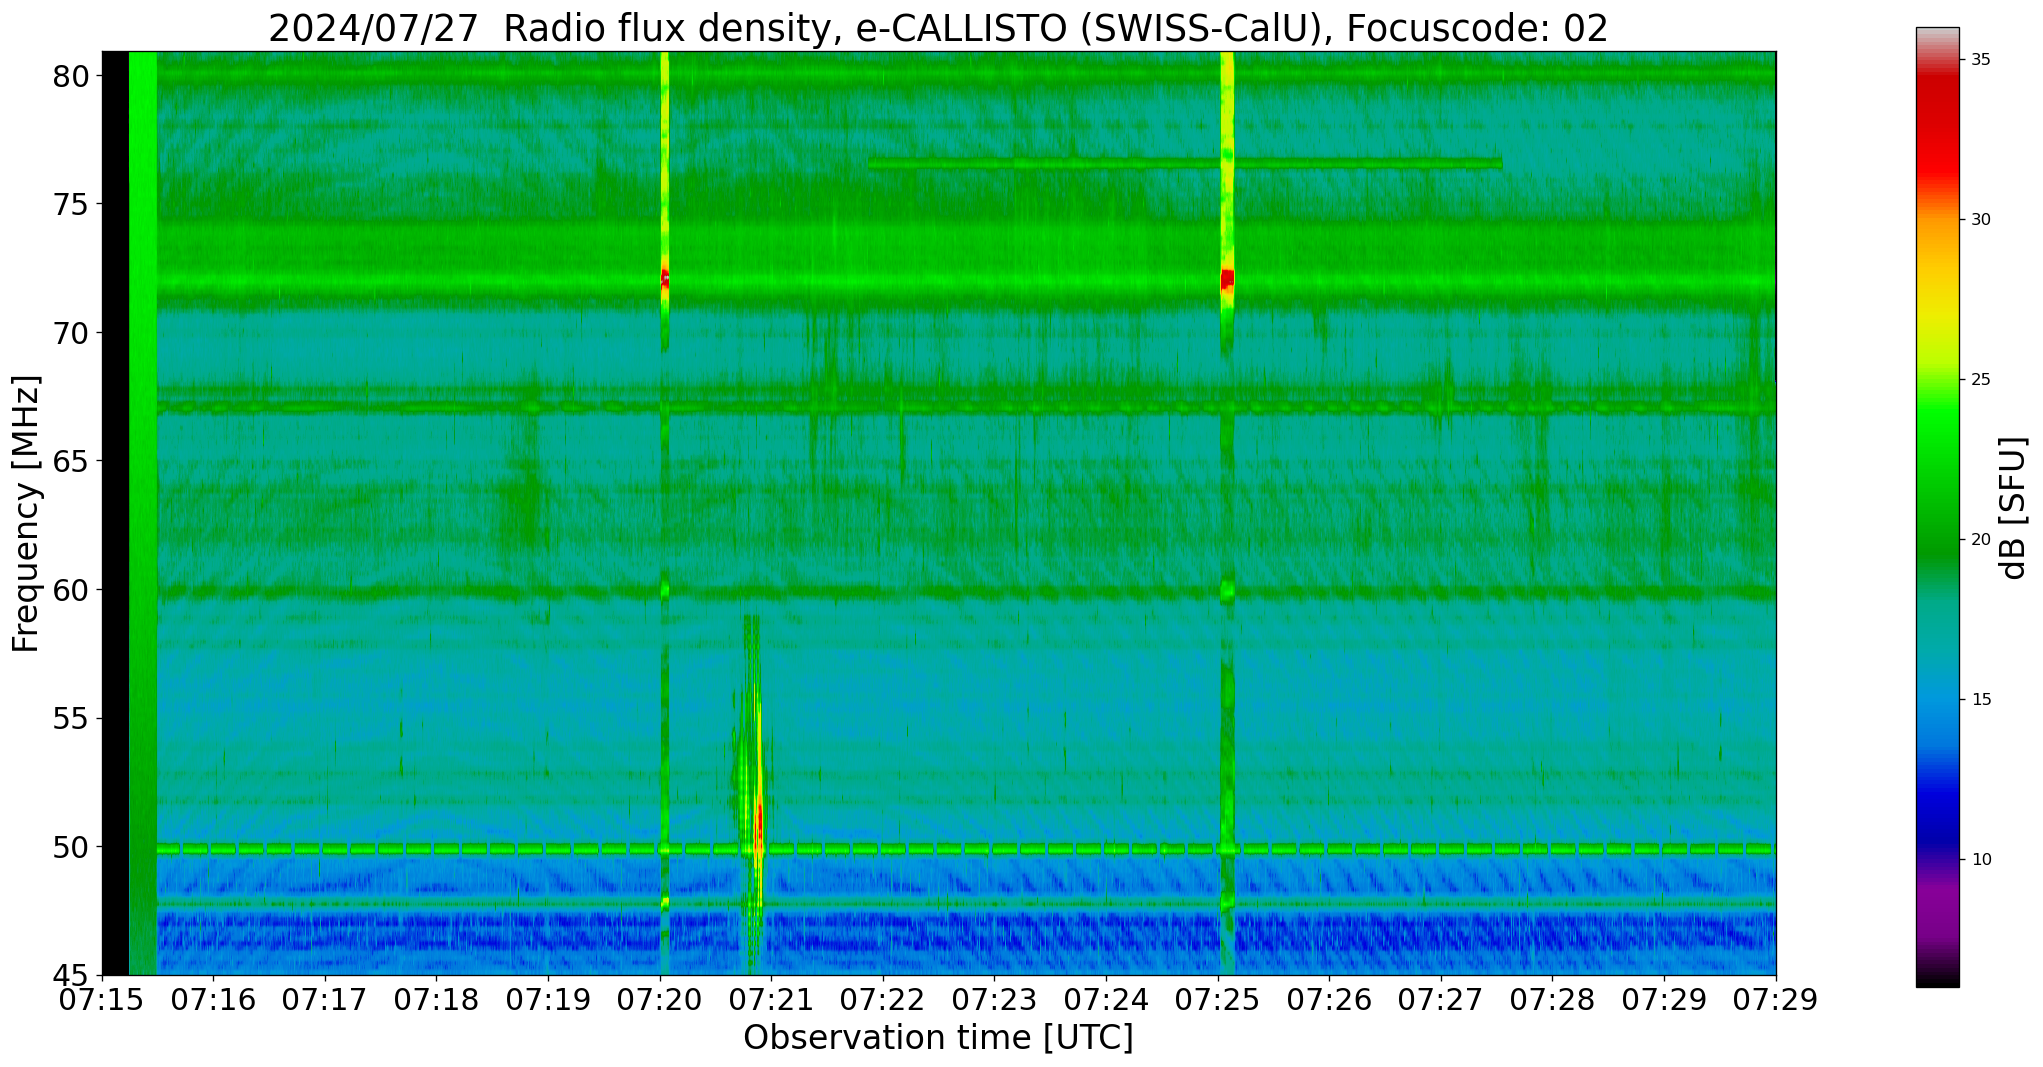Click the yellow-red burst near 07:21 at 51 MHz

click(759, 822)
